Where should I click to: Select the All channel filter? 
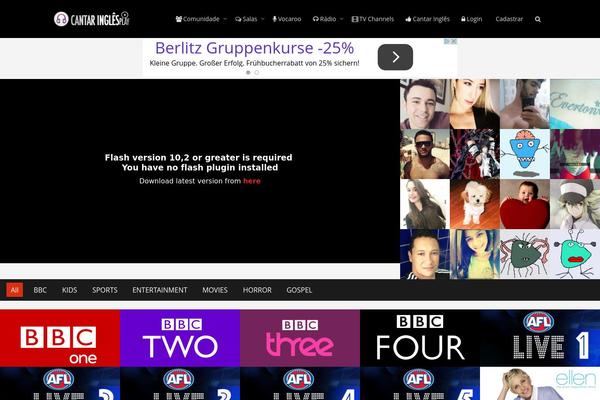click(x=15, y=290)
